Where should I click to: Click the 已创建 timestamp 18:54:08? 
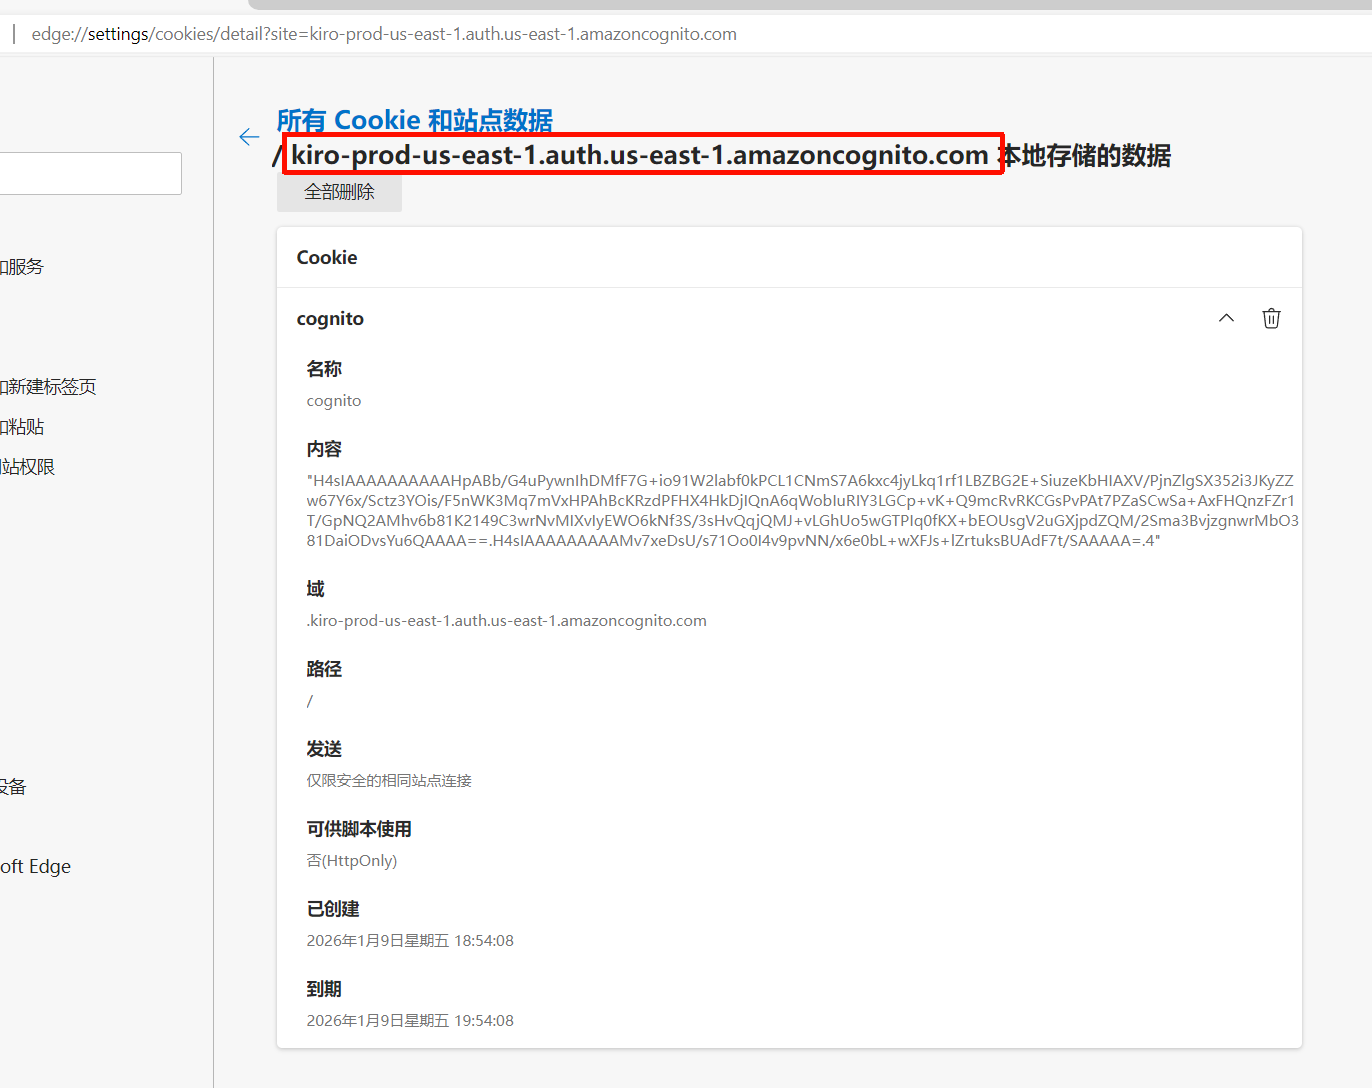(410, 941)
